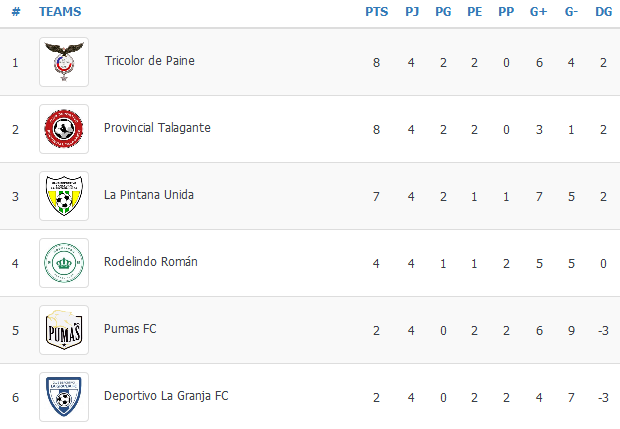
Task: Select the Rodelindo Román green crown emblem
Action: pos(64,263)
